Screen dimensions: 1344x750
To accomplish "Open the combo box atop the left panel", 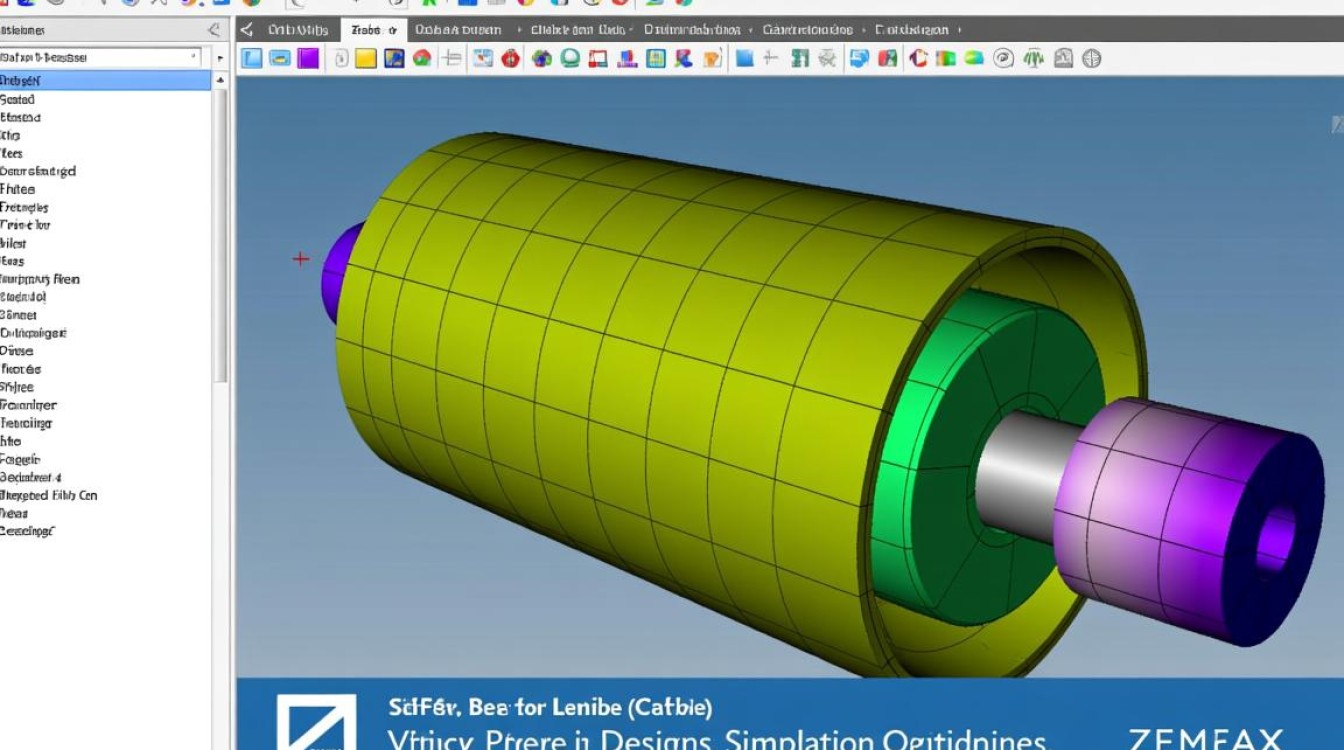I will tap(100, 58).
